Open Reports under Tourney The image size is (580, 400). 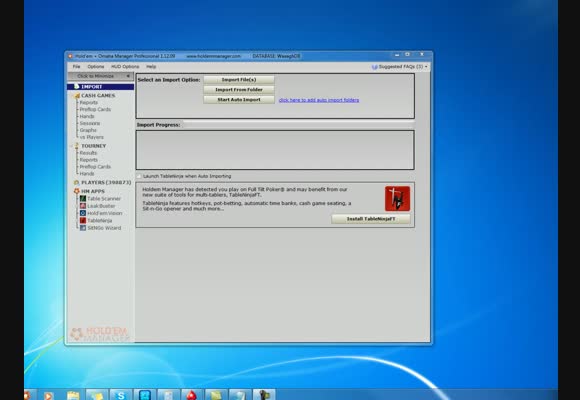pos(89,160)
